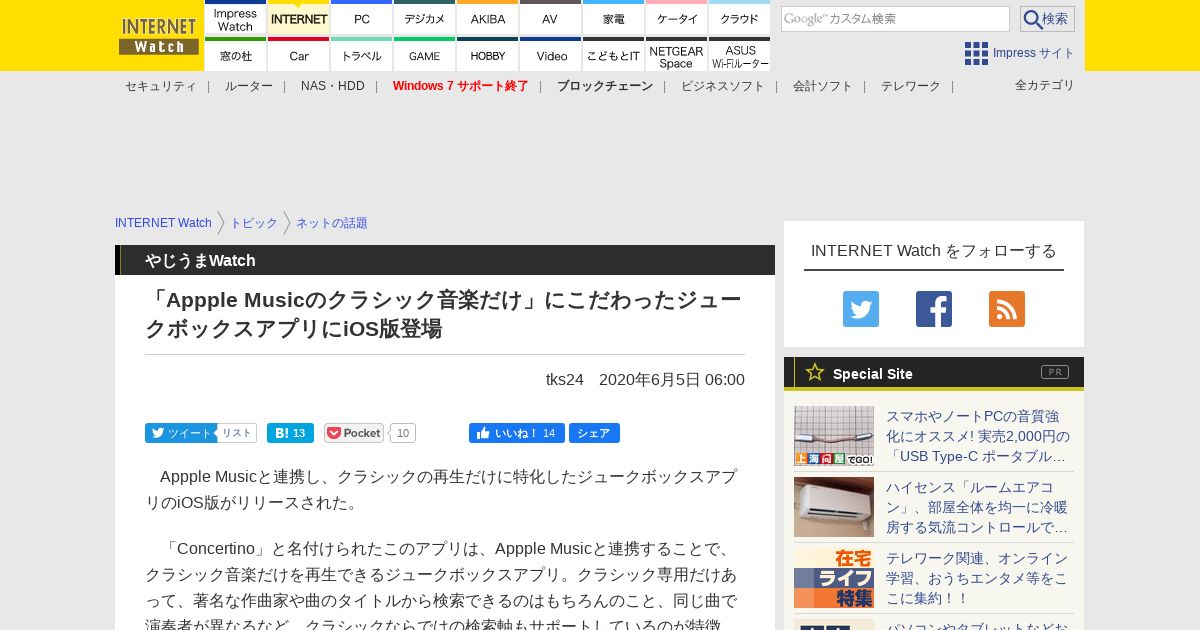
Task: Open スマホやノートPCの音質強化 article link
Action: pos(978,436)
